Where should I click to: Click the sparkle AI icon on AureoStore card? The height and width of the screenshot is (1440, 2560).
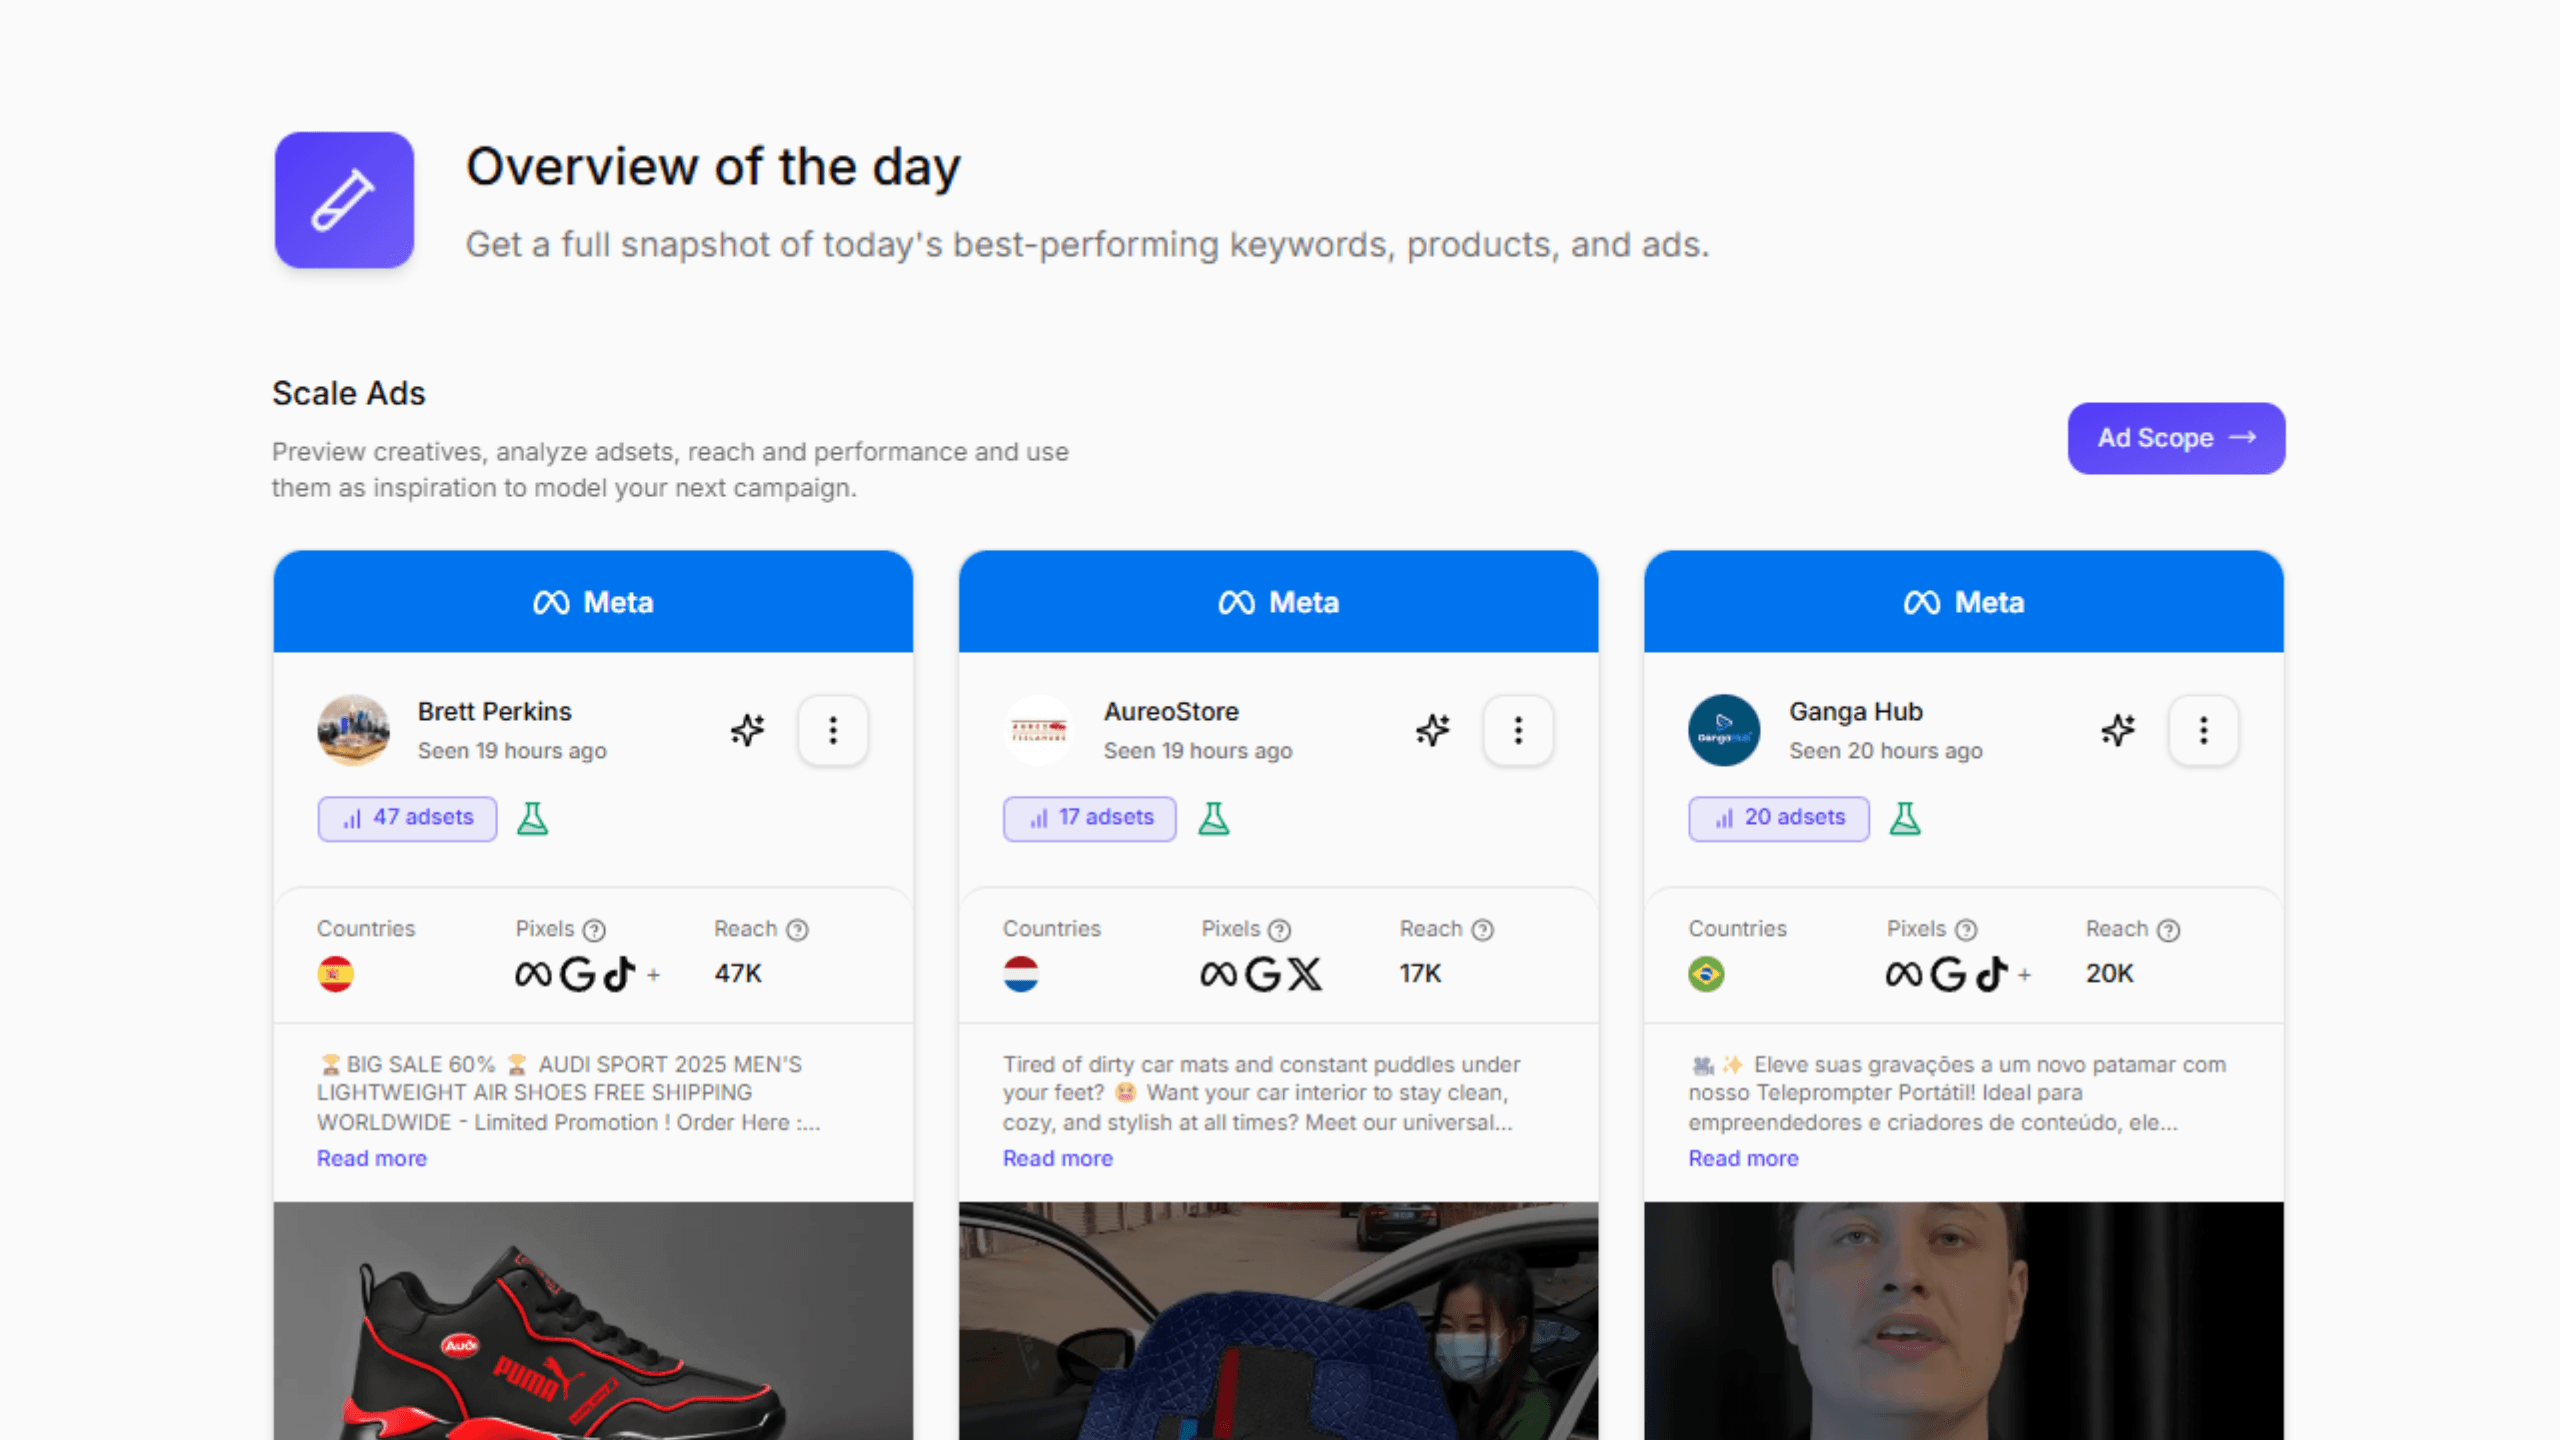(x=1433, y=730)
